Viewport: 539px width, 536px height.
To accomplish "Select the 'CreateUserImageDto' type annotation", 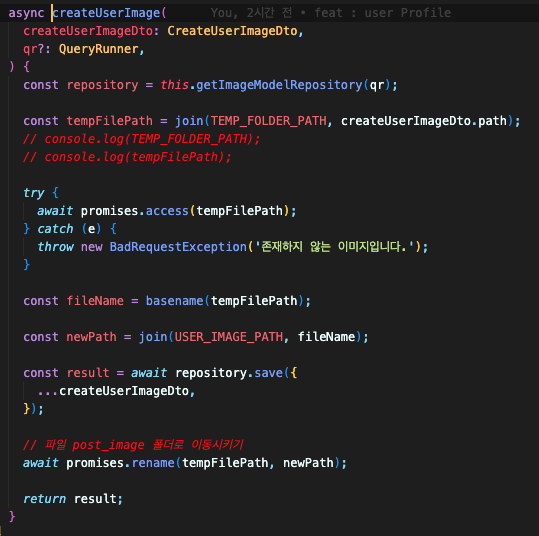I will tap(232, 31).
